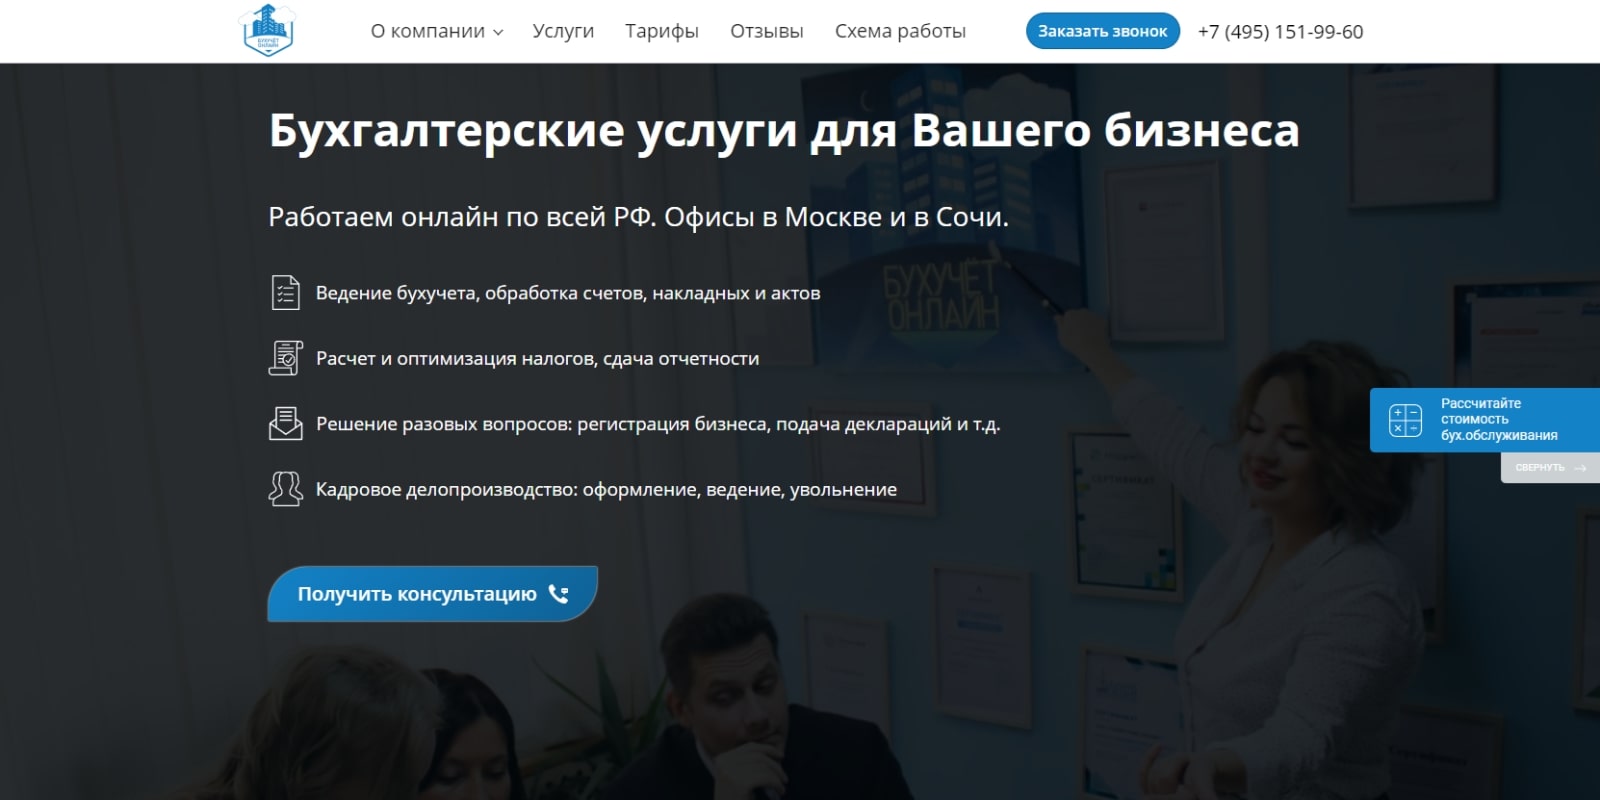
Task: Click text Ведение бухучета, обработка счетов, накладных и актов
Action: [568, 293]
